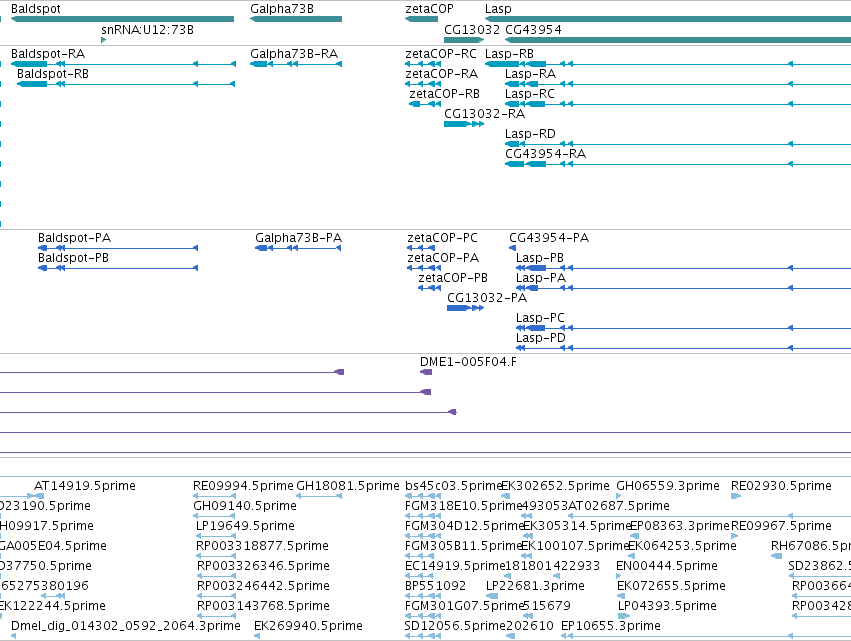Screen dimensions: 851x641
Task: Click the CG43954-PA protein label
Action: tap(549, 238)
